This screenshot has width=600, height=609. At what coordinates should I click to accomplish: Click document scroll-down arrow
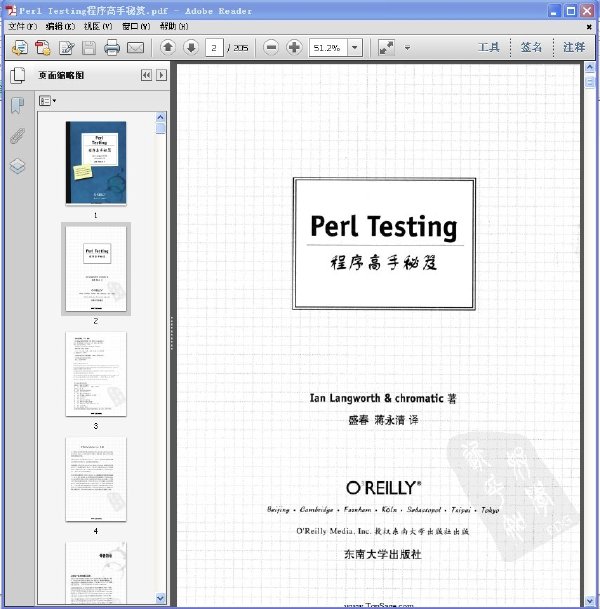pos(590,602)
